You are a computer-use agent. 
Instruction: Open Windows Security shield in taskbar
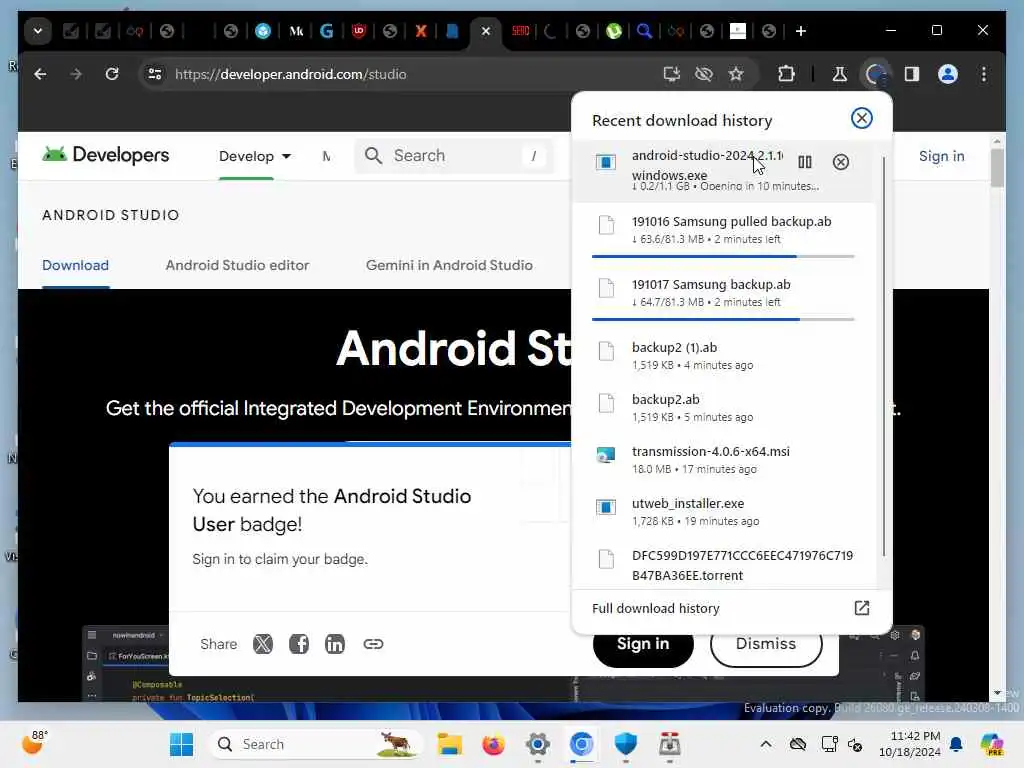(x=626, y=744)
